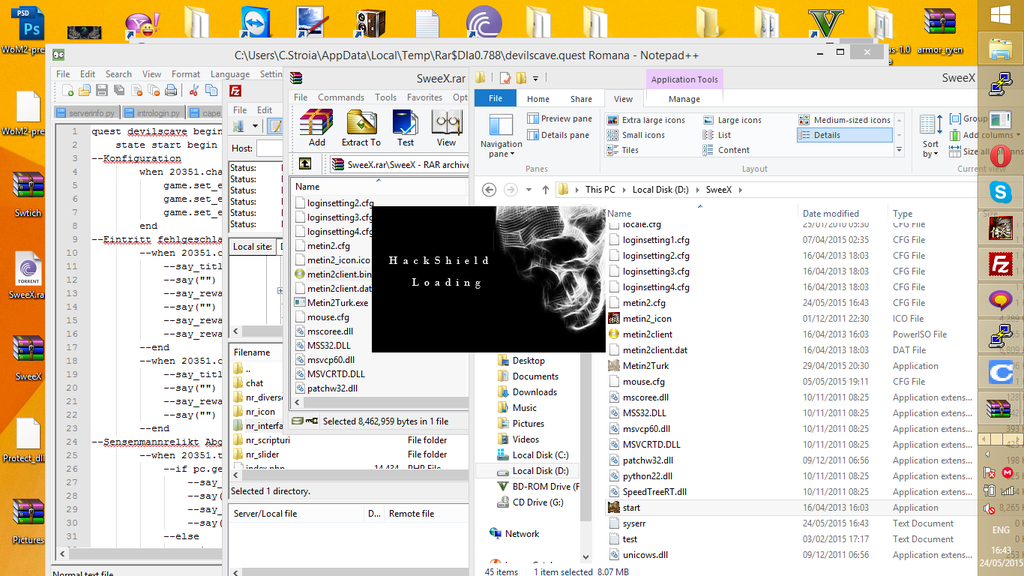Click the Test icon in WinRAR
The height and width of the screenshot is (576, 1024).
pyautogui.click(x=405, y=128)
